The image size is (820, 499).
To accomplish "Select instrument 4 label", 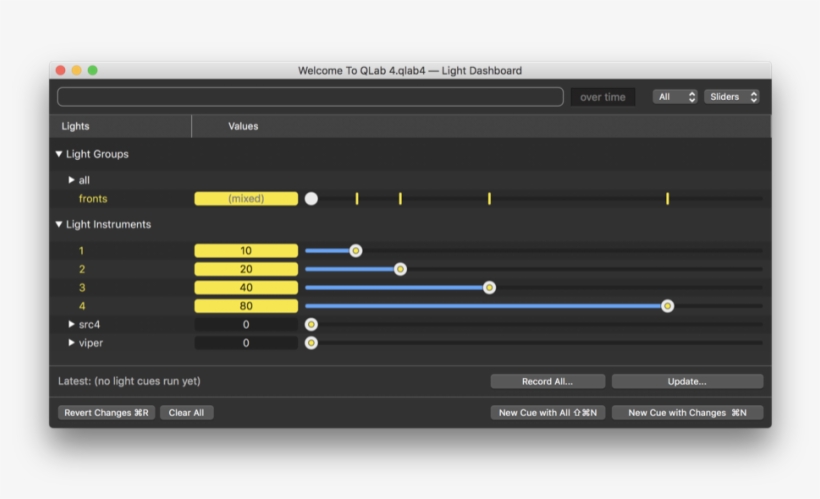I will point(82,305).
